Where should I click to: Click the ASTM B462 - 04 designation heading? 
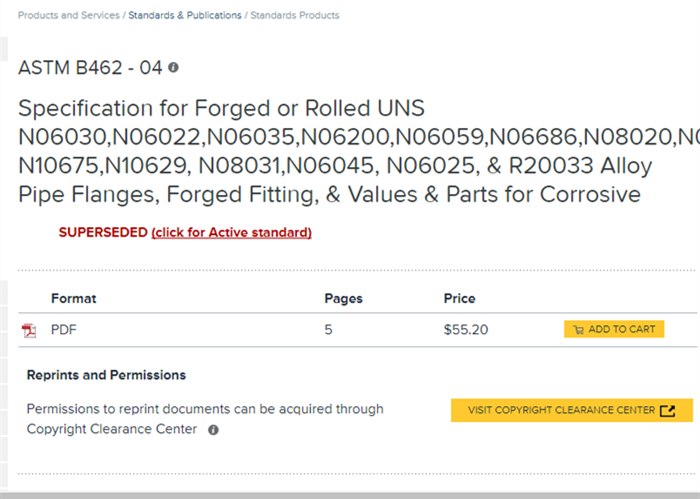[x=90, y=68]
